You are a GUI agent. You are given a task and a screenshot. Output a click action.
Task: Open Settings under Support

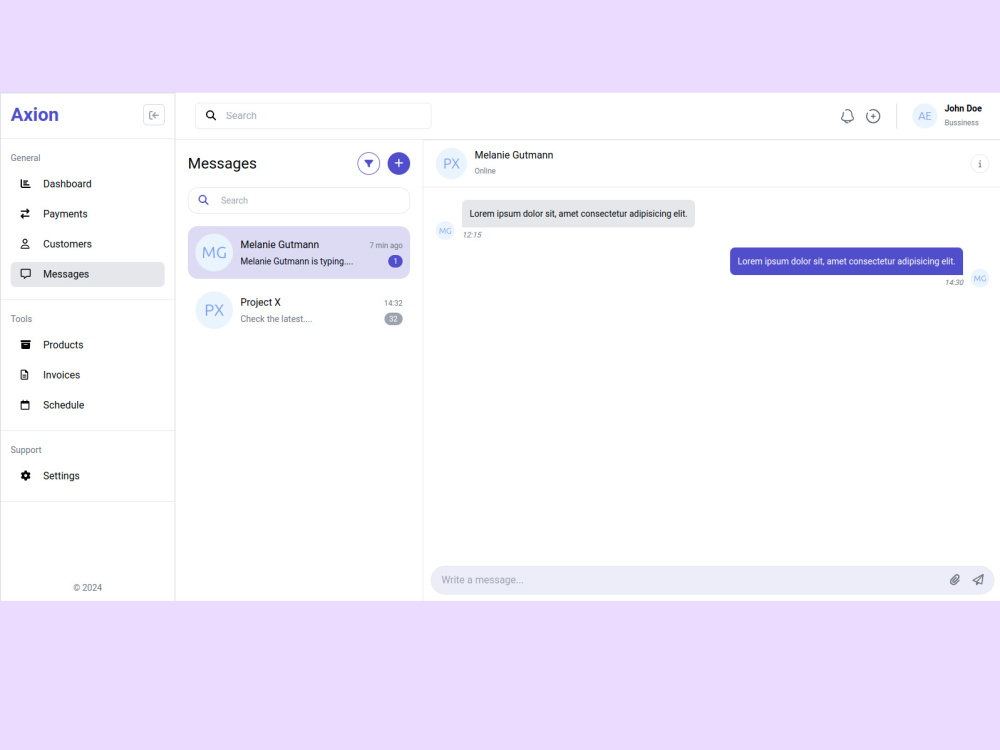[87, 476]
